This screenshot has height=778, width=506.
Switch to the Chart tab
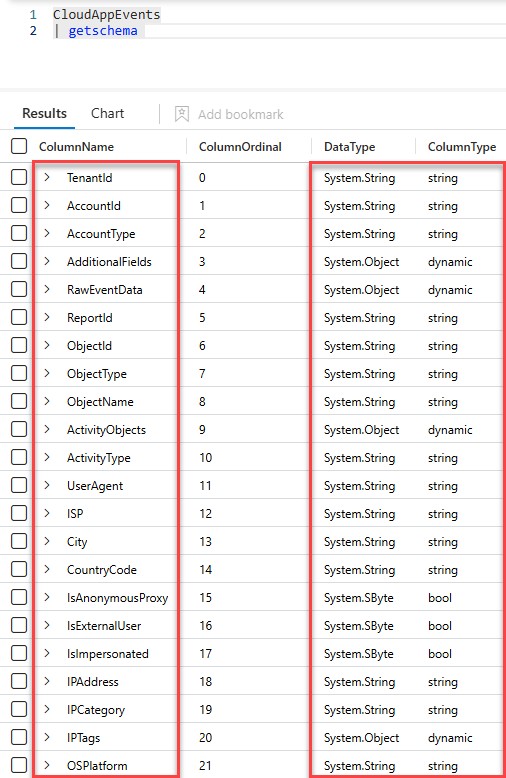coord(107,114)
